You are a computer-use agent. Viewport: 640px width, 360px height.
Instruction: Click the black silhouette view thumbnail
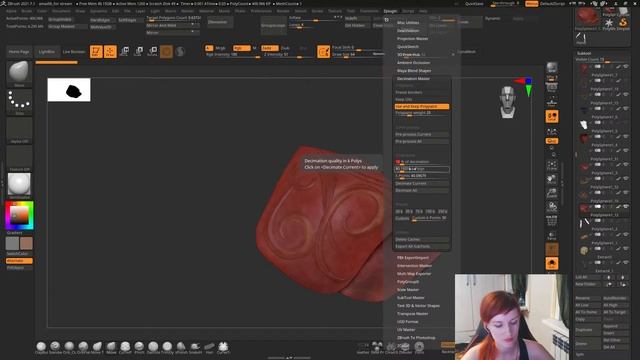coord(69,90)
